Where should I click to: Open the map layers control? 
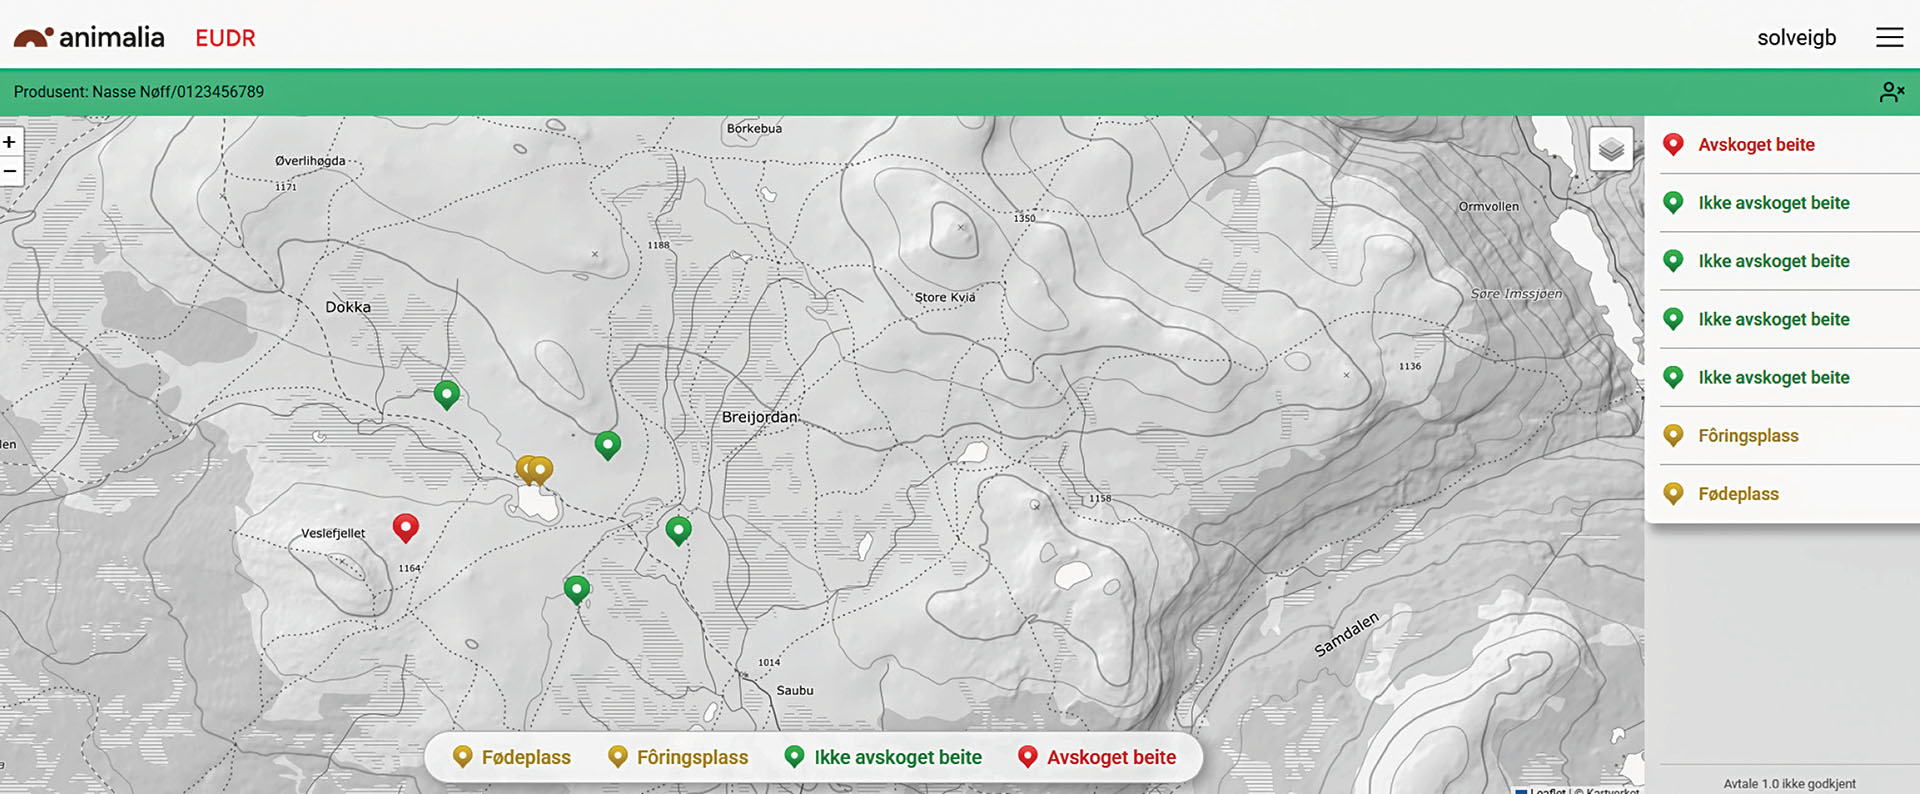(1610, 150)
